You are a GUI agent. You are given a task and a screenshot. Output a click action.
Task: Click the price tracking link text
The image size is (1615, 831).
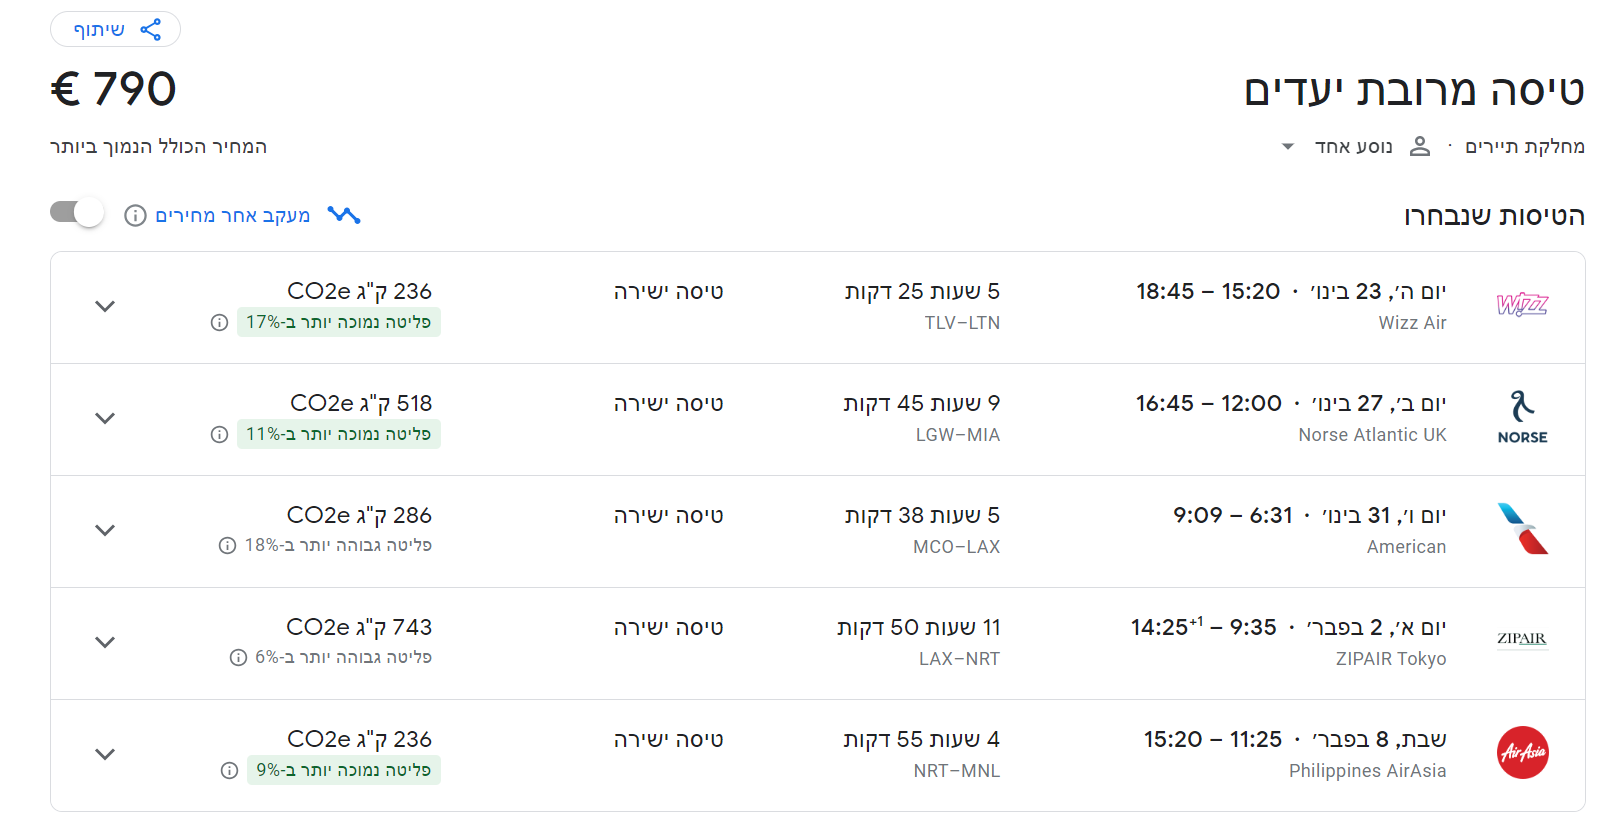pos(232,215)
